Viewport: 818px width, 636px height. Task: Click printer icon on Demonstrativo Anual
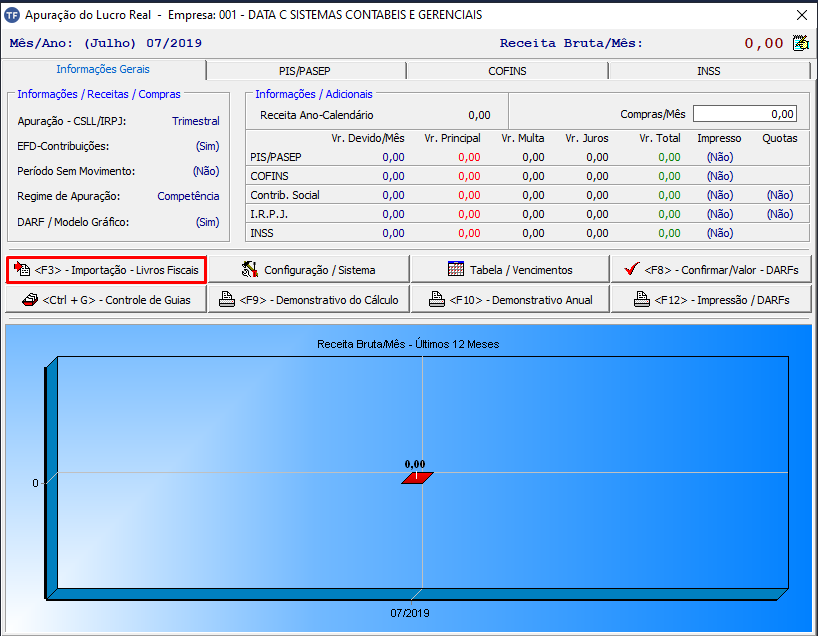click(x=437, y=299)
